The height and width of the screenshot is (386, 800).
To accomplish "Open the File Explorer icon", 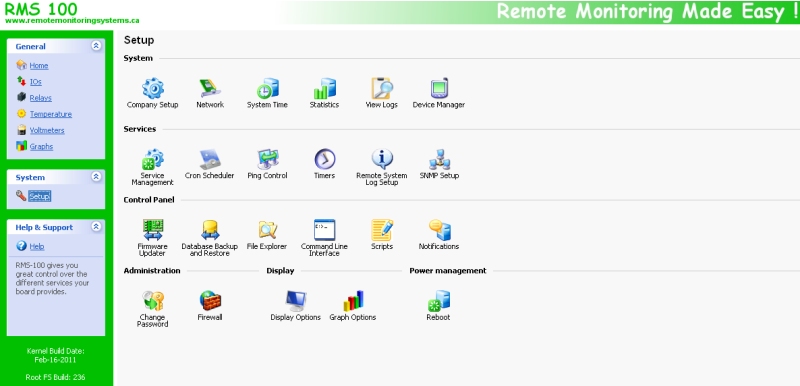I will 267,230.
